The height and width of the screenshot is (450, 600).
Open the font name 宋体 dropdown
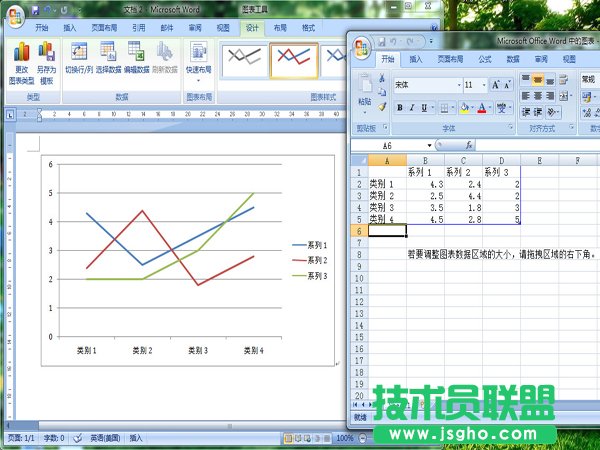click(459, 85)
